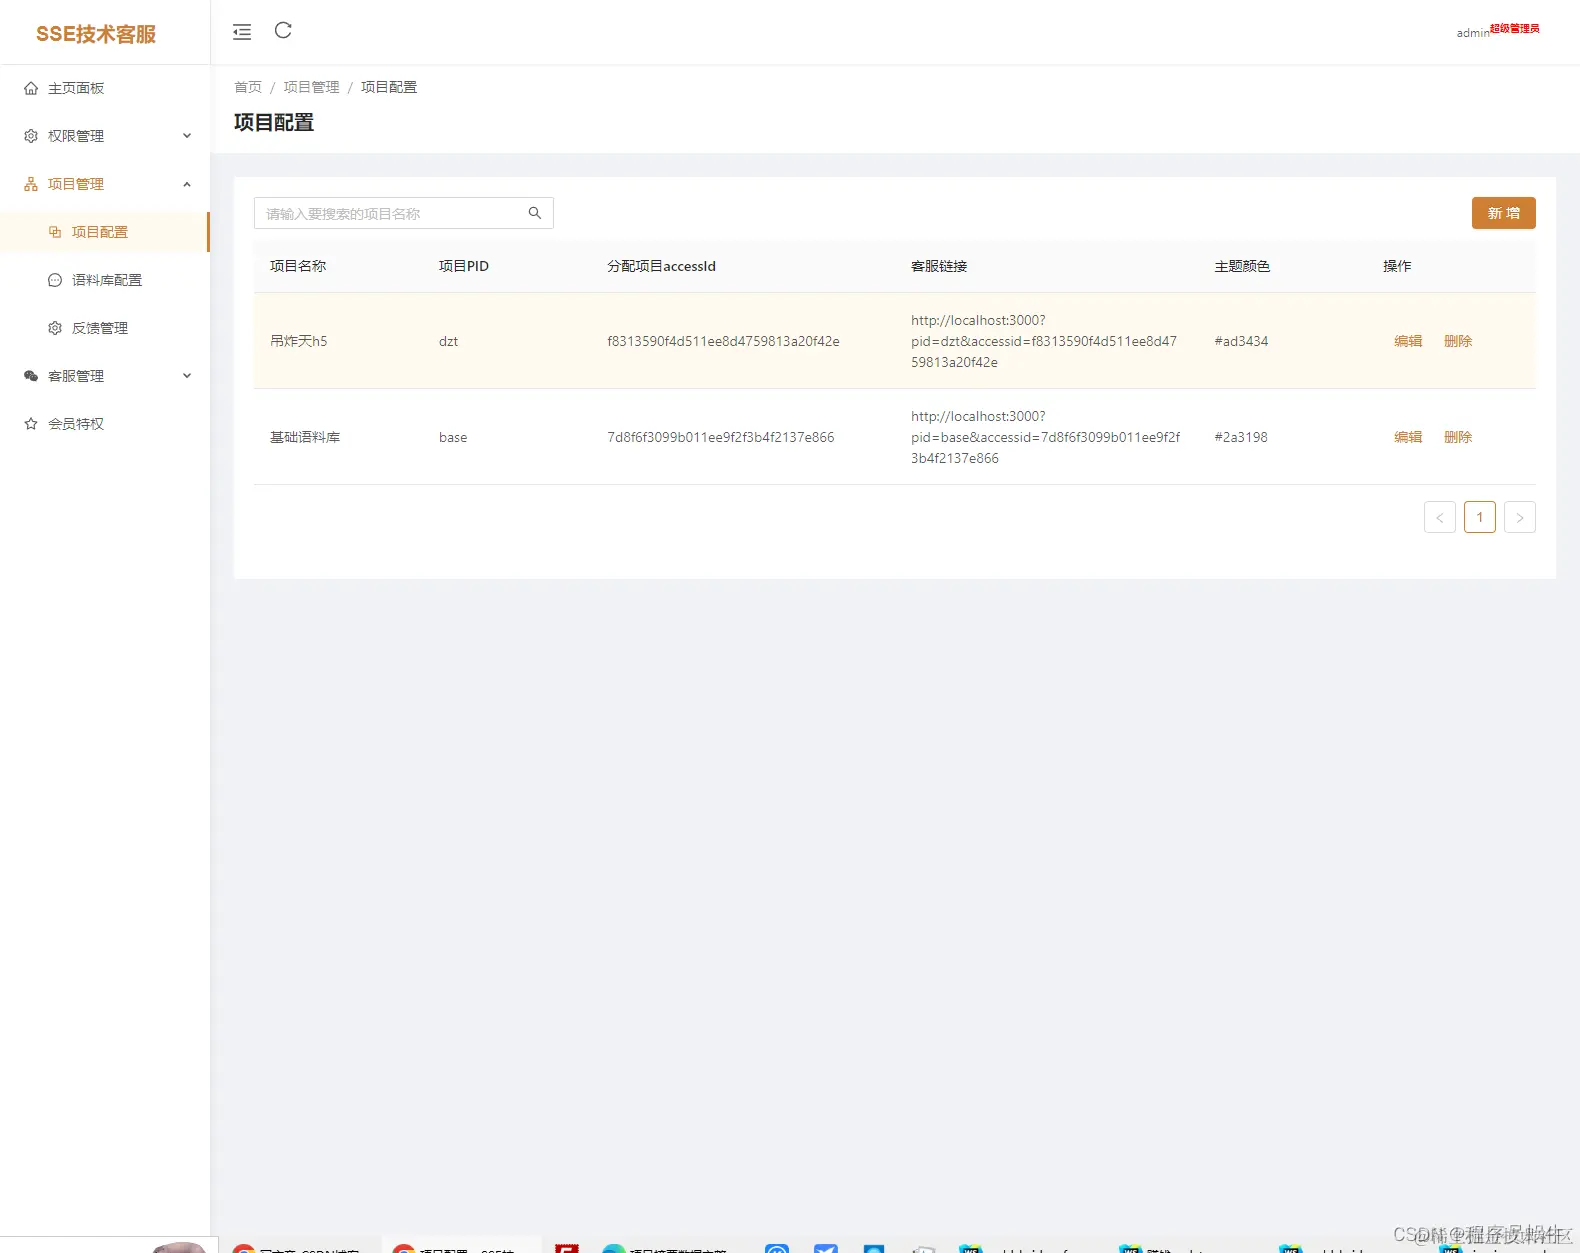This screenshot has height=1253, width=1580.
Task: Expand the 权限管理 menu chevron
Action: (187, 136)
